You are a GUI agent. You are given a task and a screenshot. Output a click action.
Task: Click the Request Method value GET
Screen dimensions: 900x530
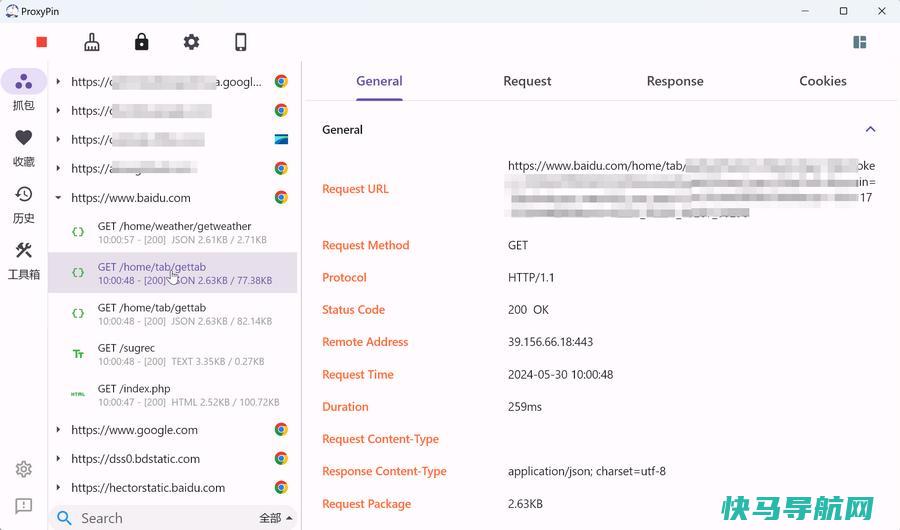pos(518,245)
